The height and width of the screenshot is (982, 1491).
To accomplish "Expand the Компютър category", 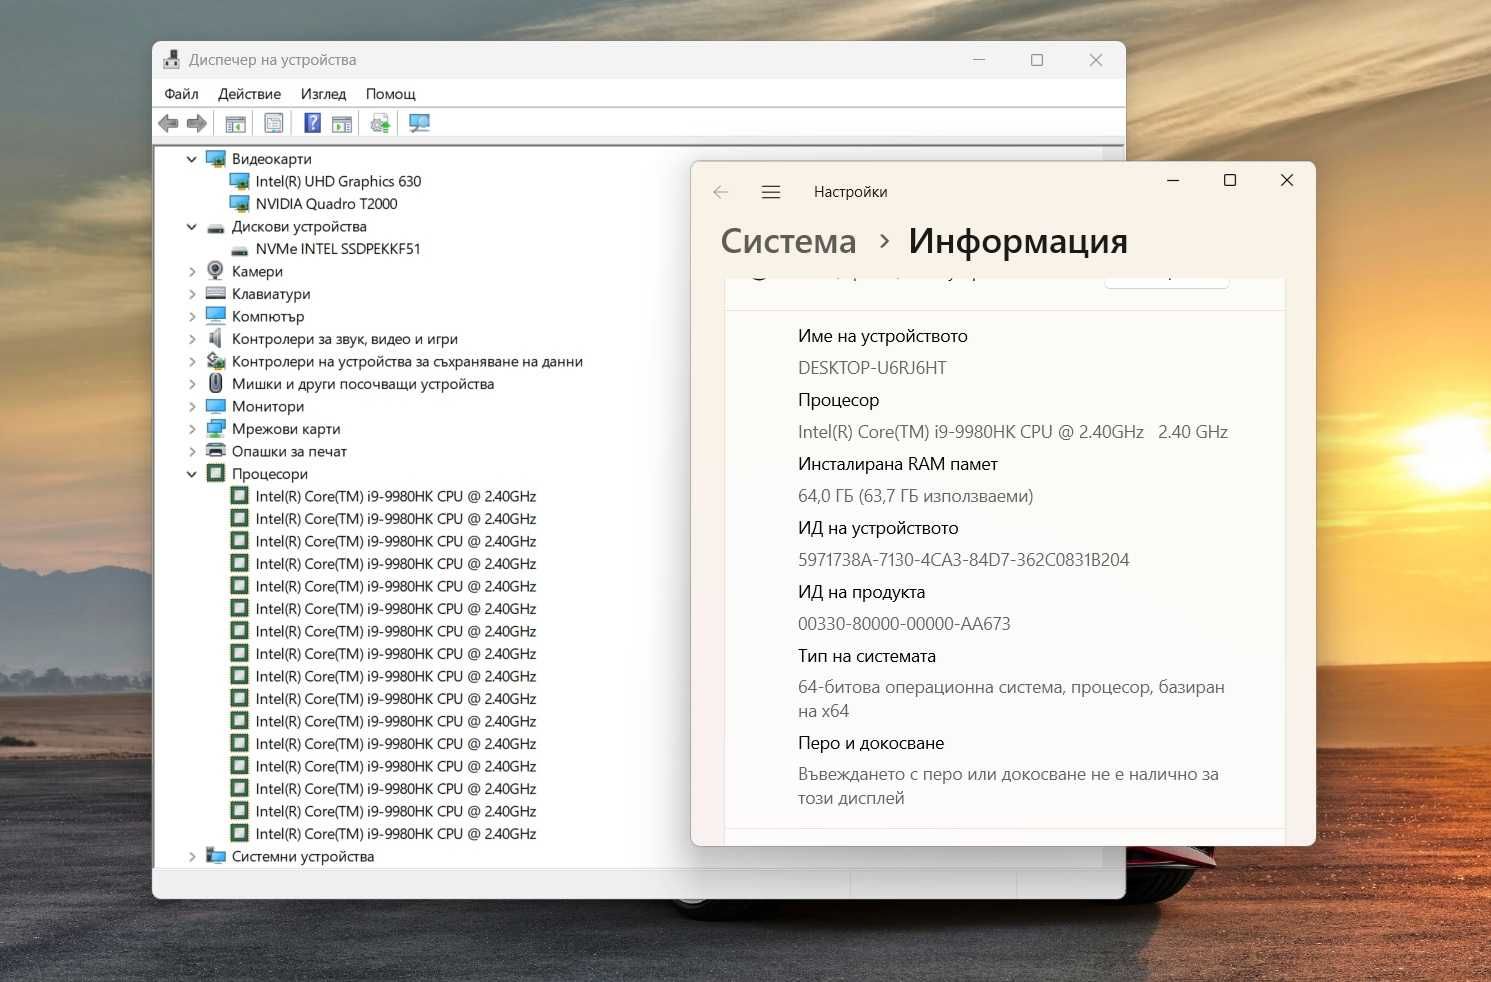I will point(192,316).
